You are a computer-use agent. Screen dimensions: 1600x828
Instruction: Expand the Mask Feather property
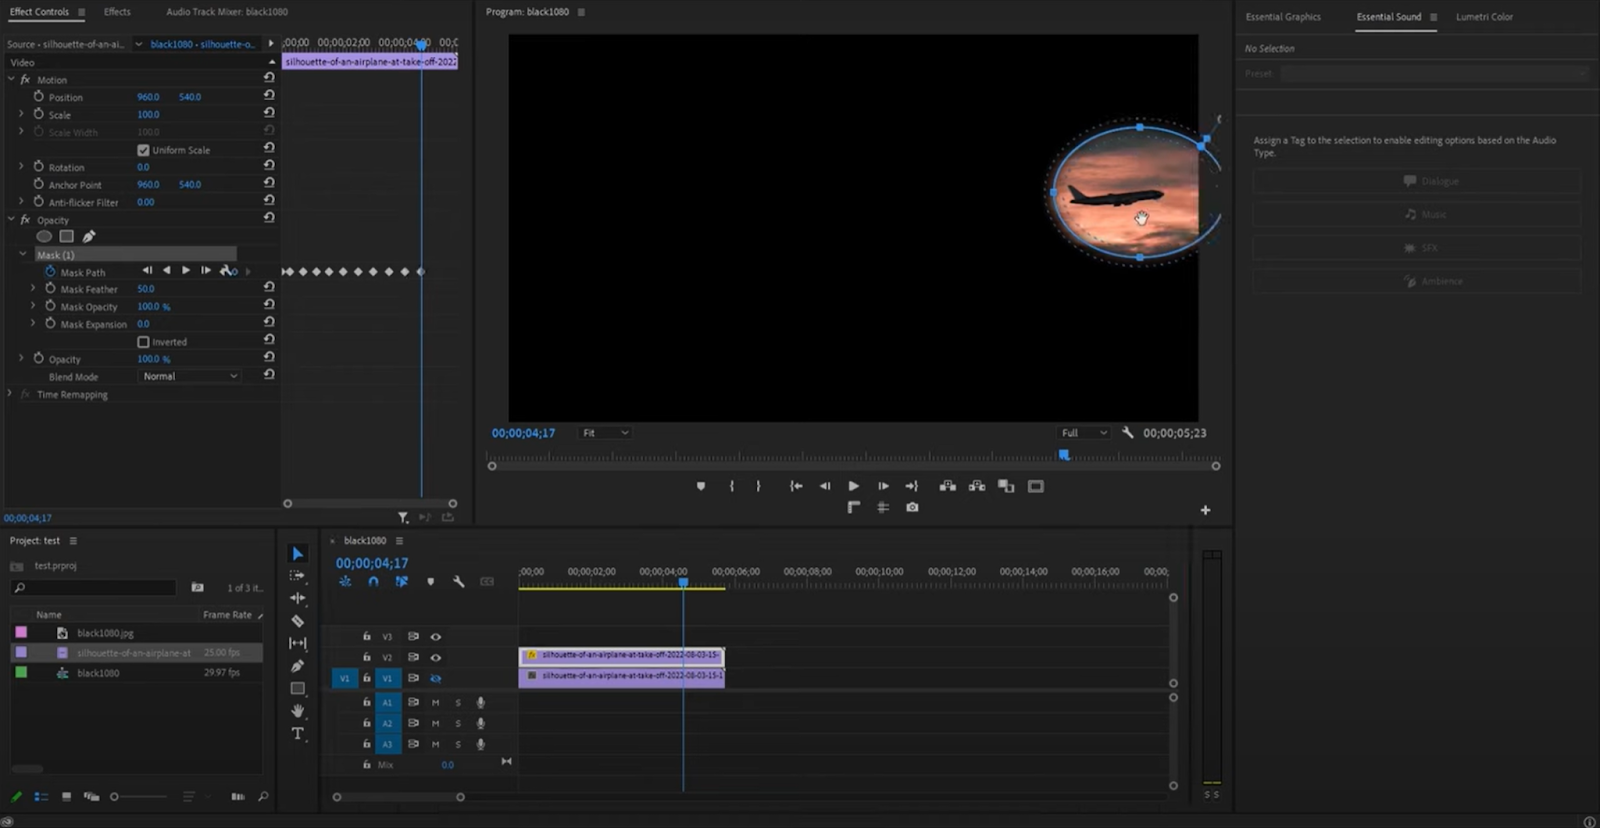[x=33, y=288]
